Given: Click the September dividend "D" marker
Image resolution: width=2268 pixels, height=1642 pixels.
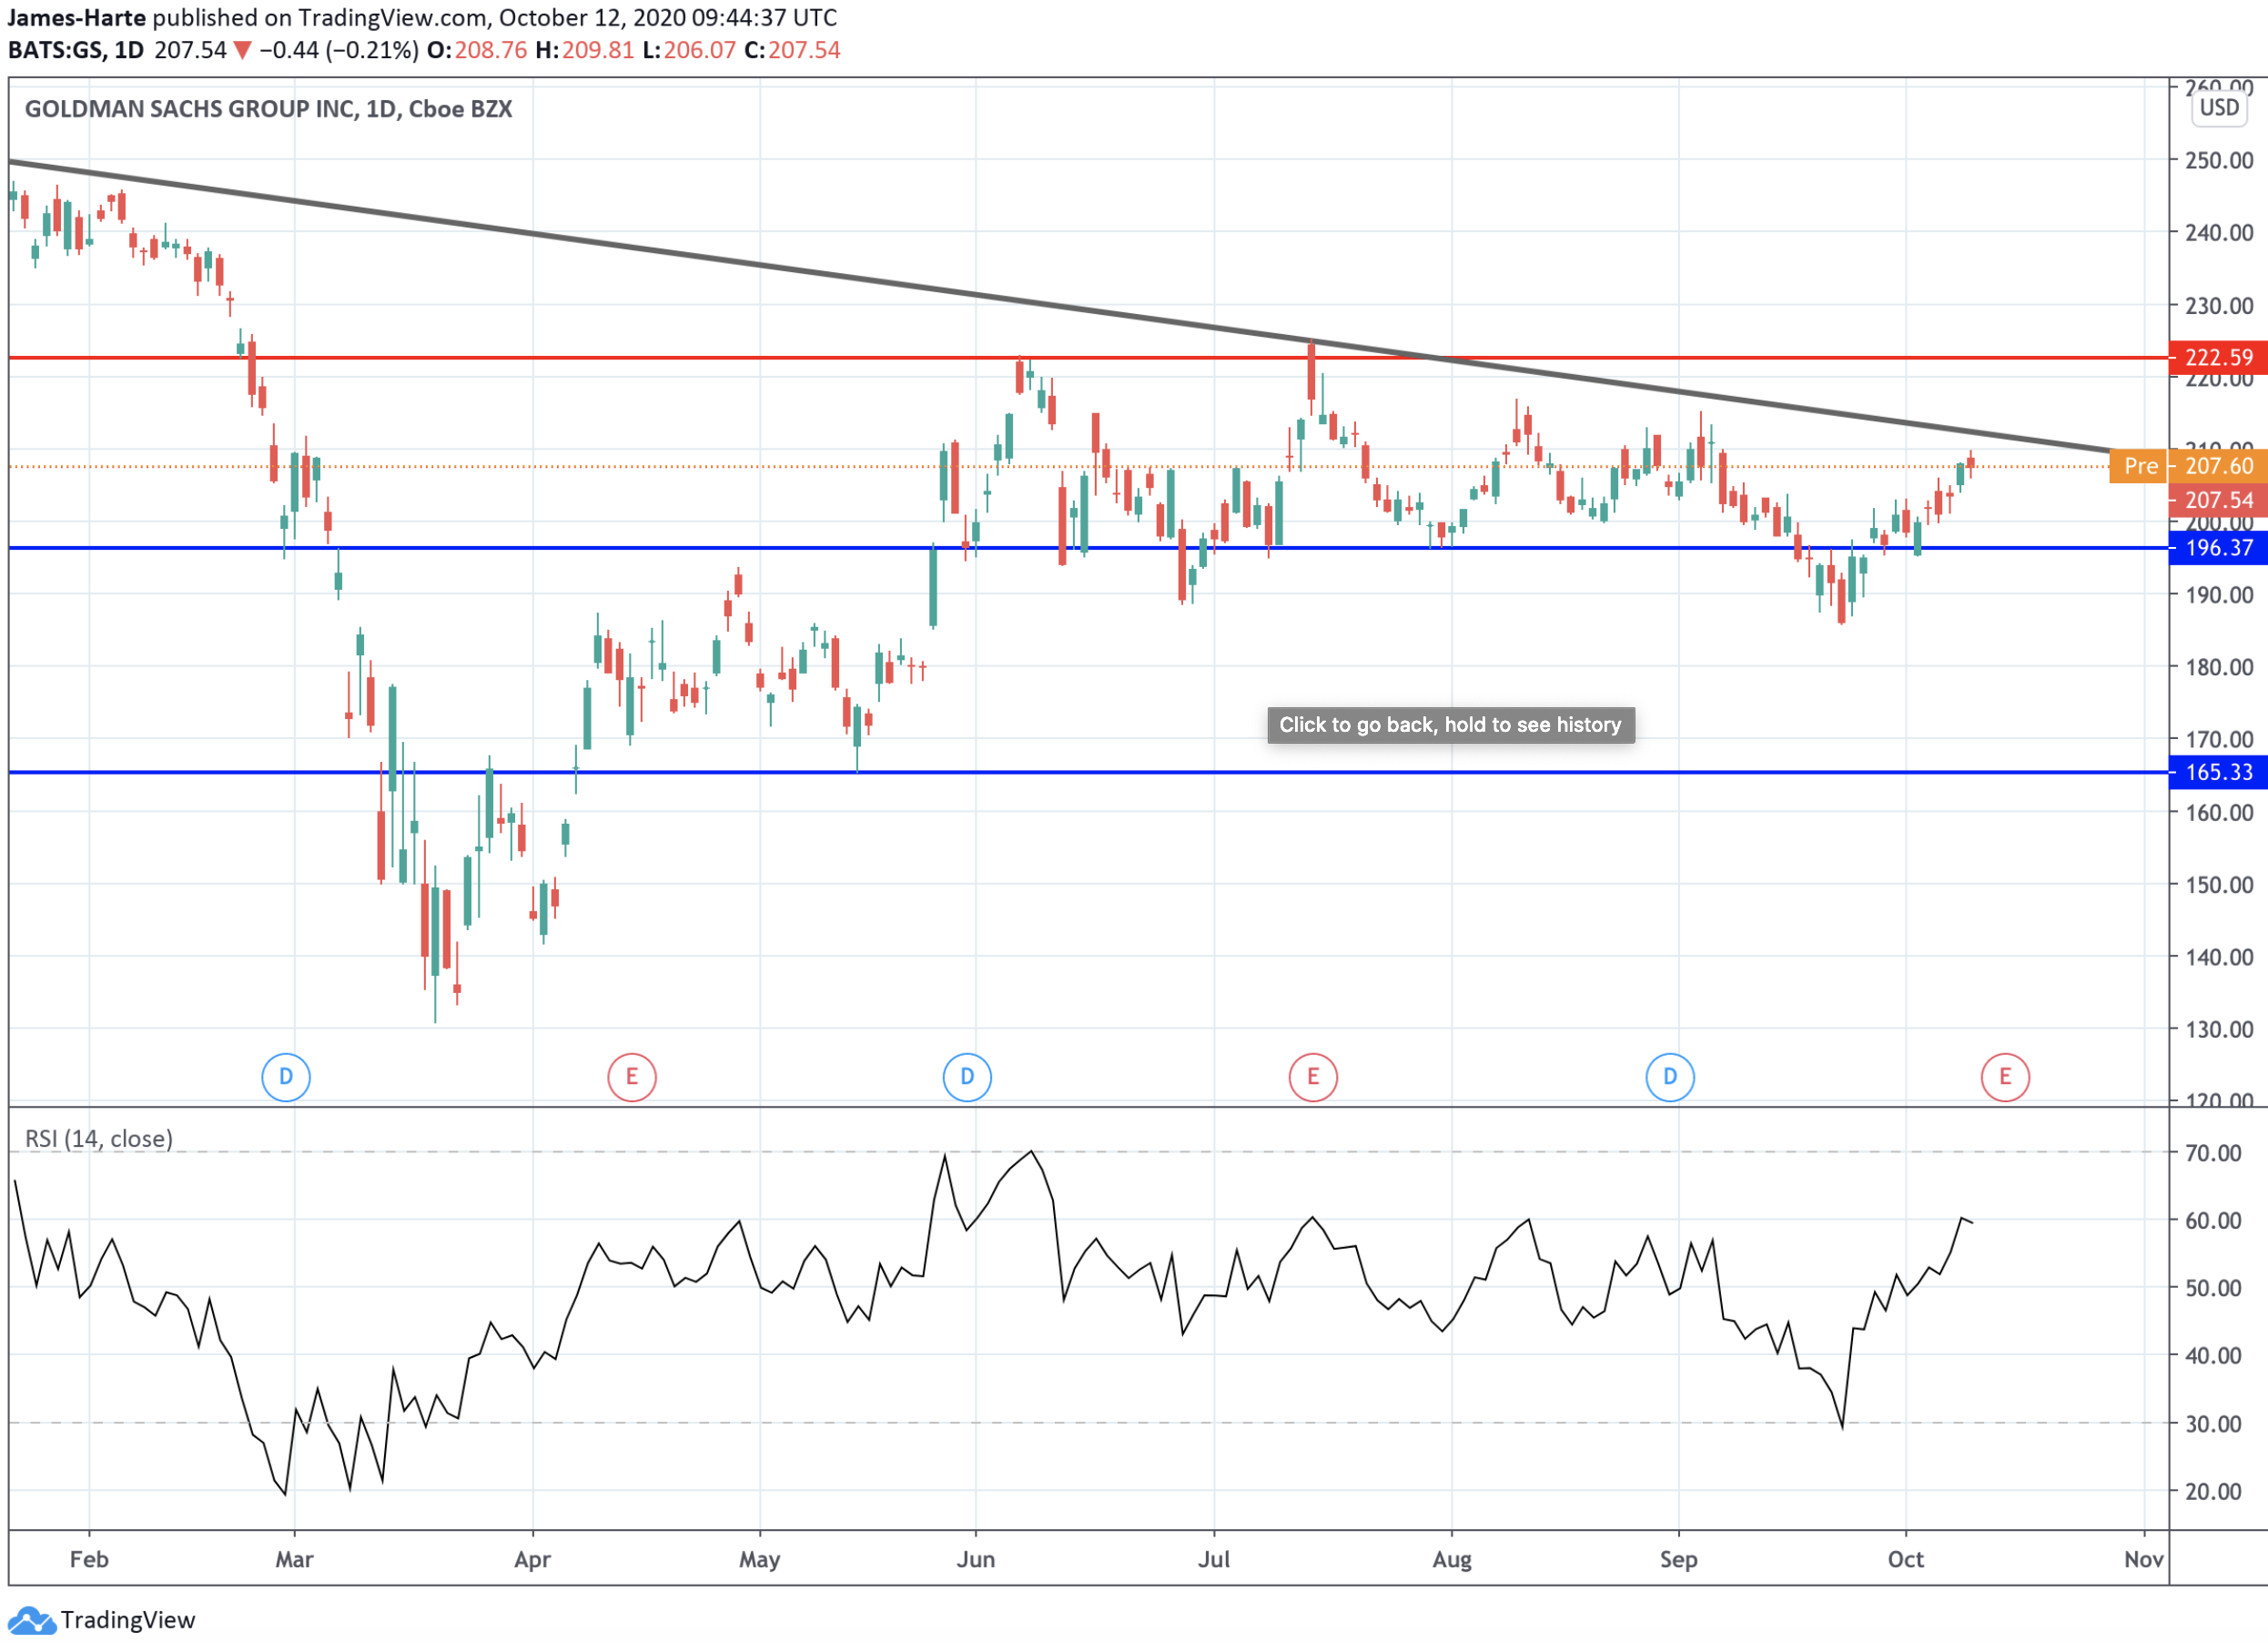Looking at the screenshot, I should click(1670, 1077).
